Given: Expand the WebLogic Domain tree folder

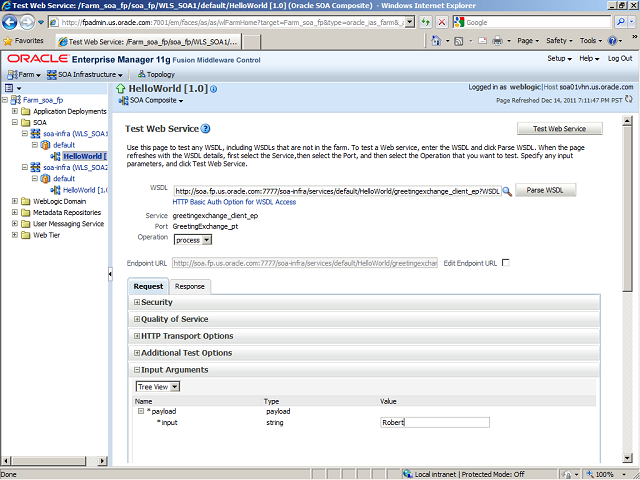Looking at the screenshot, I should pos(14,200).
